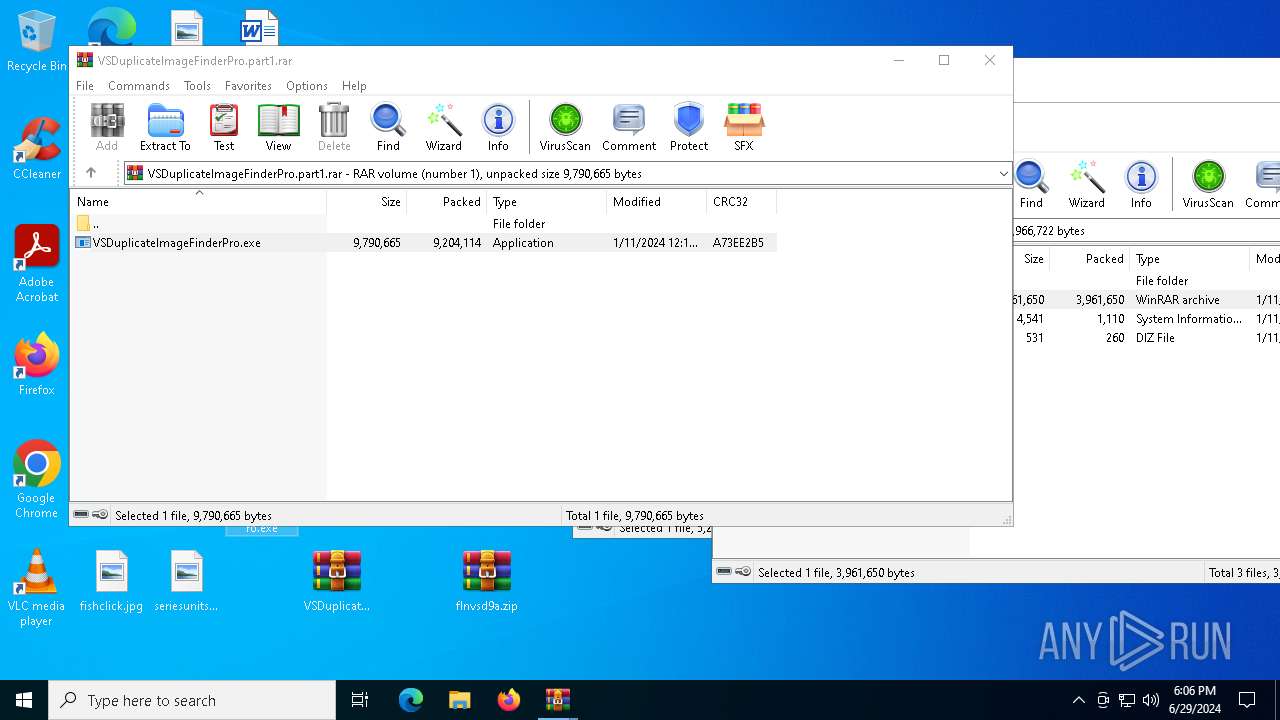Open the Help menu
1280x720 pixels.
pyautogui.click(x=354, y=86)
